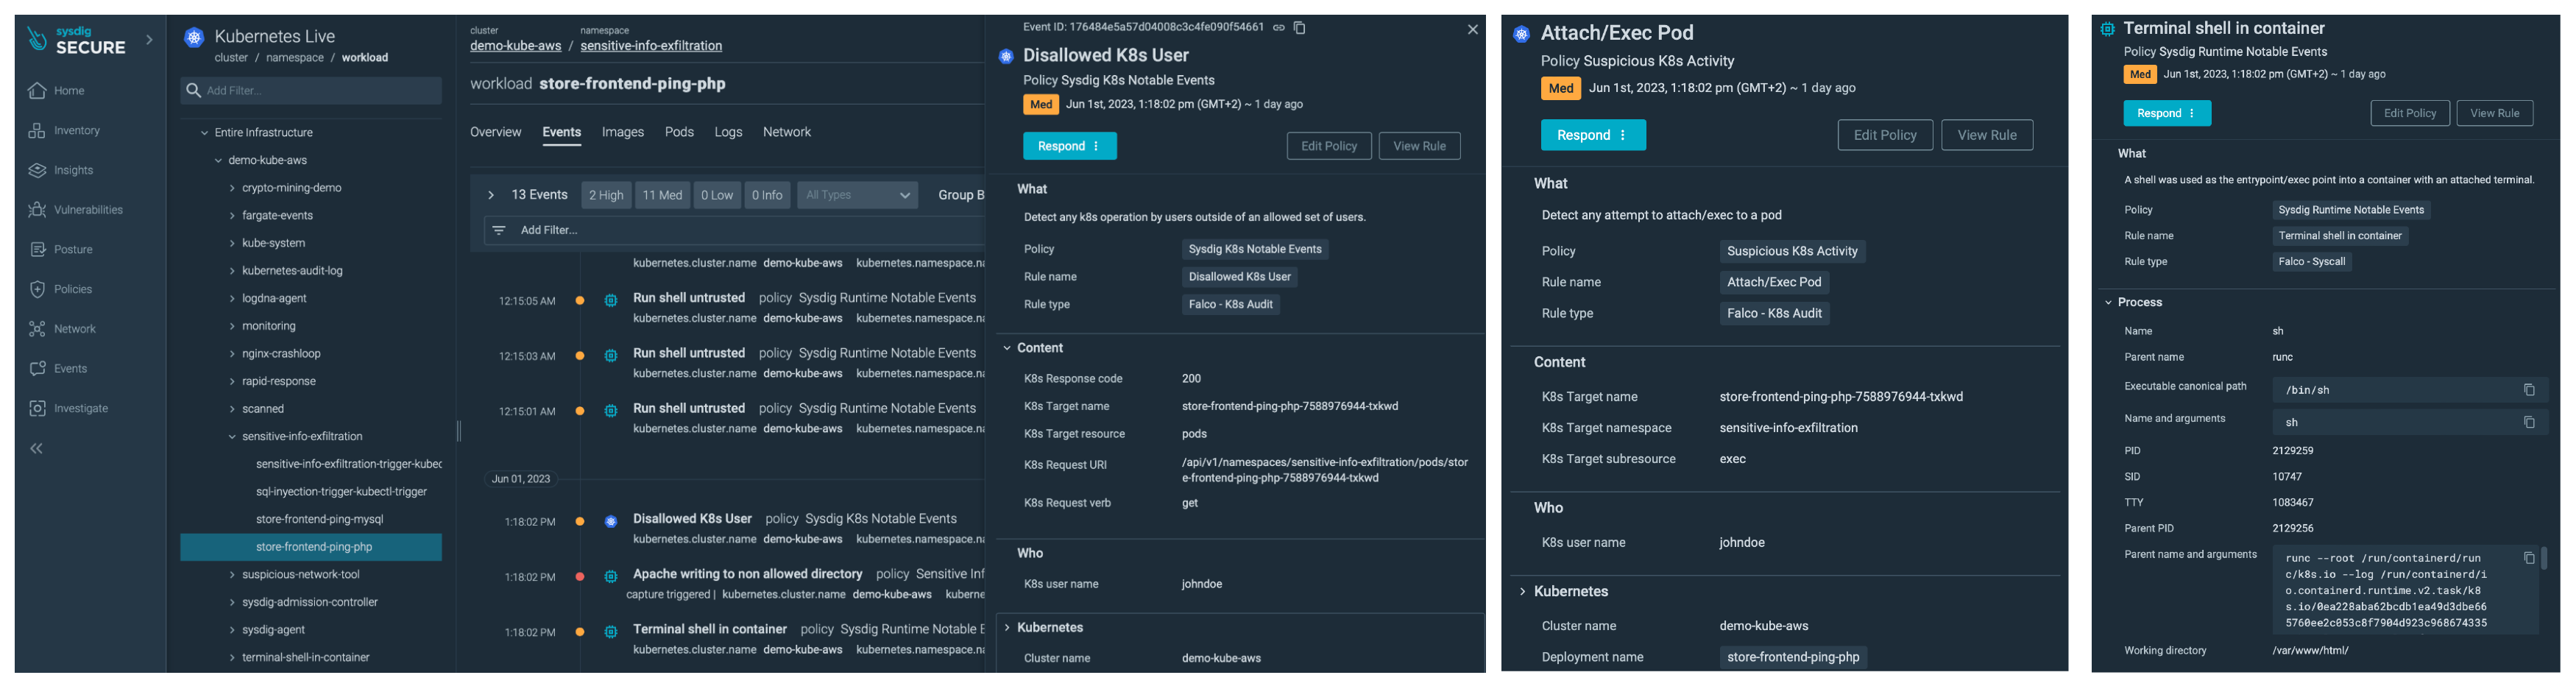Click the filter-lines icon in events filter
The width and height of the screenshot is (2576, 689).
pos(499,231)
